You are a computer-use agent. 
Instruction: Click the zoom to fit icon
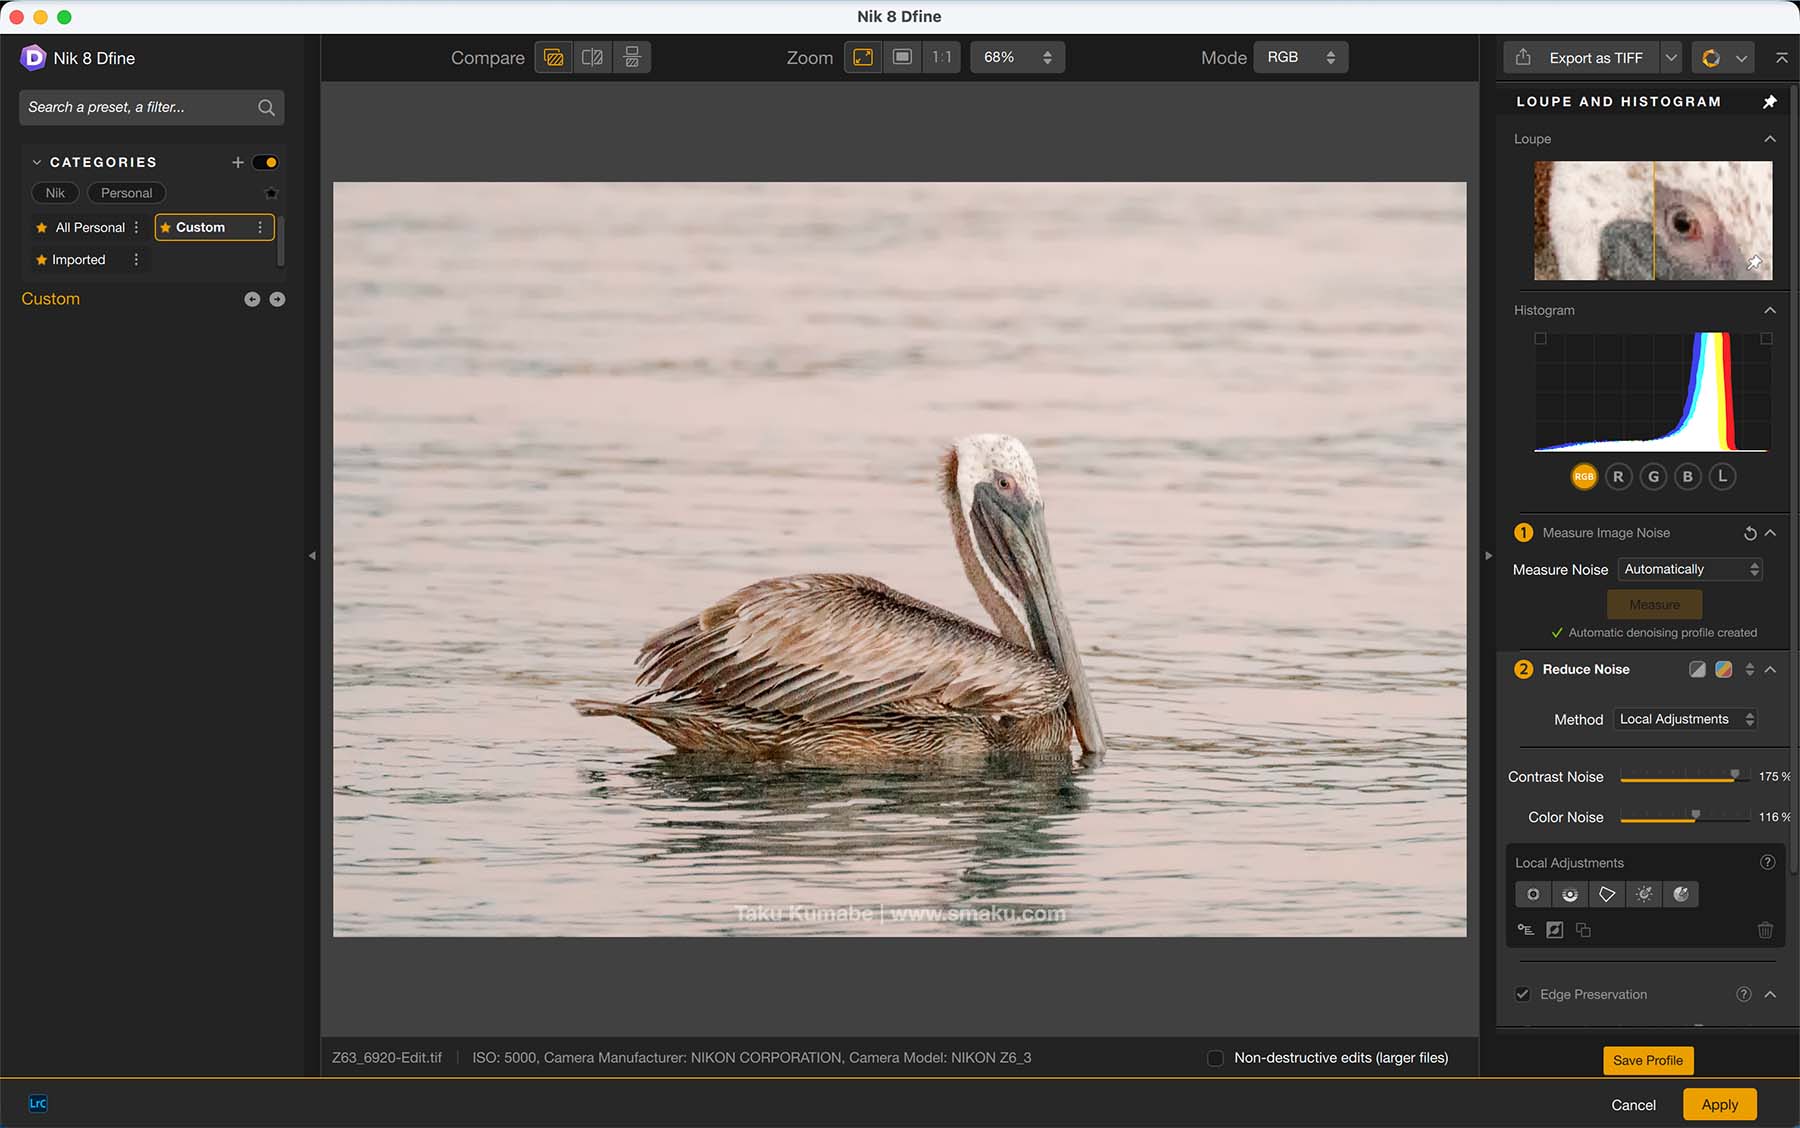[863, 58]
